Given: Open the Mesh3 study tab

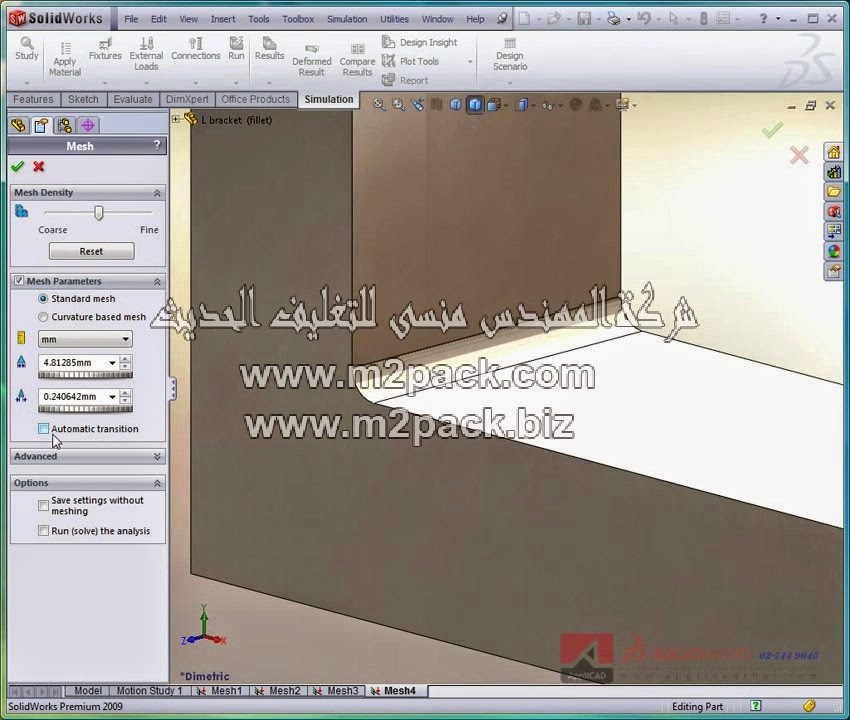Looking at the screenshot, I should [337, 691].
